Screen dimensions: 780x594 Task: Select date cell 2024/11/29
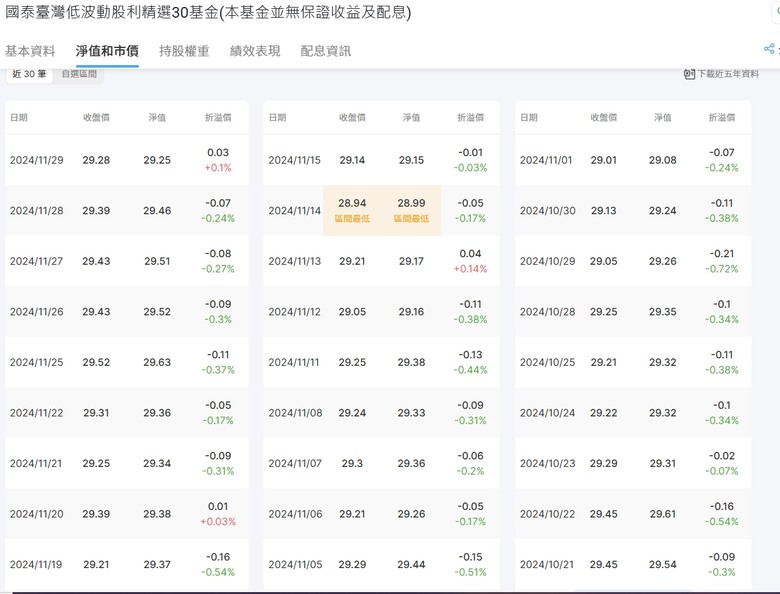point(37,160)
